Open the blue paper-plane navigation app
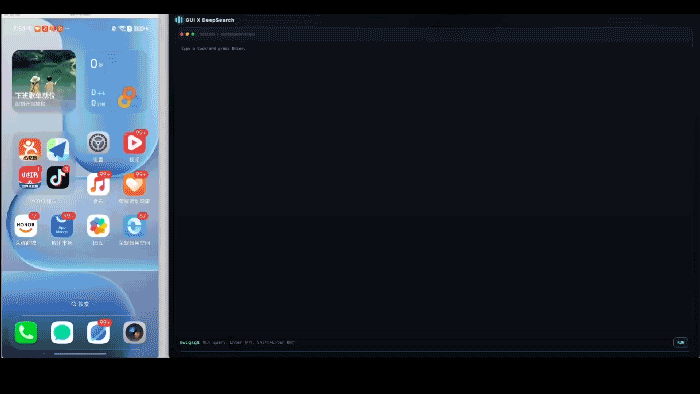700x394 pixels. coord(58,149)
